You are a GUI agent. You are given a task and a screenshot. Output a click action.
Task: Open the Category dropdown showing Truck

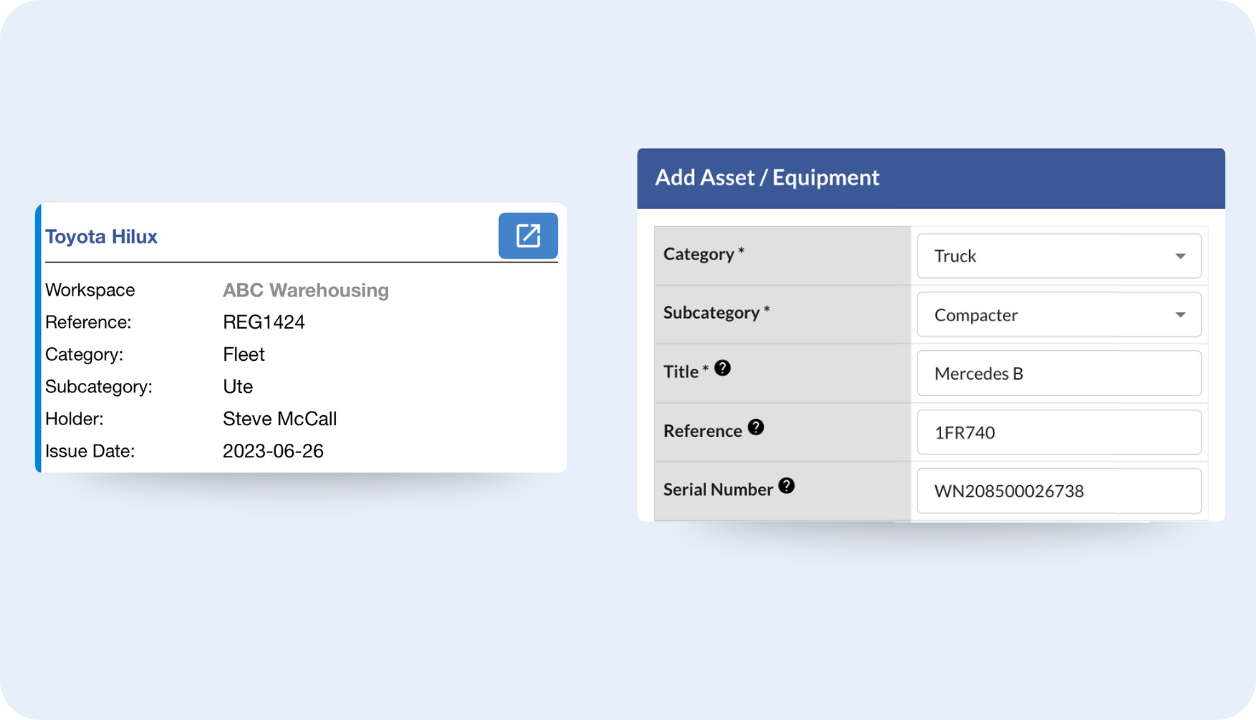pyautogui.click(x=1058, y=256)
